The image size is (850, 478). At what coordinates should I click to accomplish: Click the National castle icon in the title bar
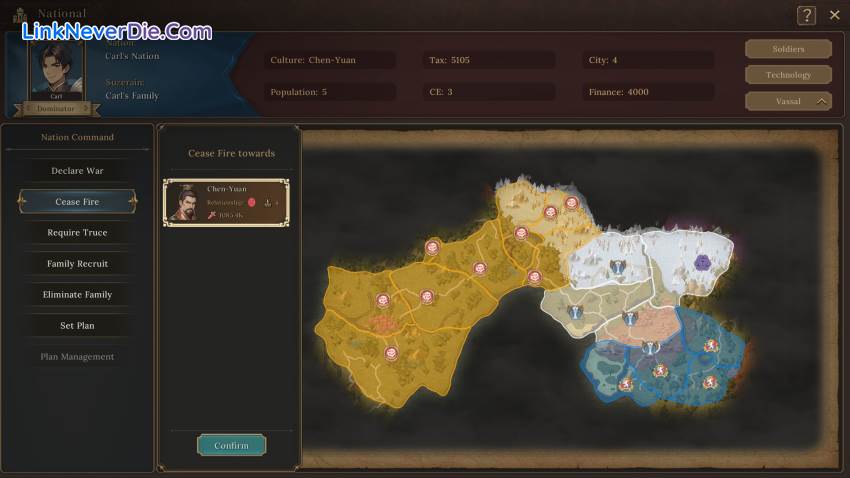click(19, 15)
